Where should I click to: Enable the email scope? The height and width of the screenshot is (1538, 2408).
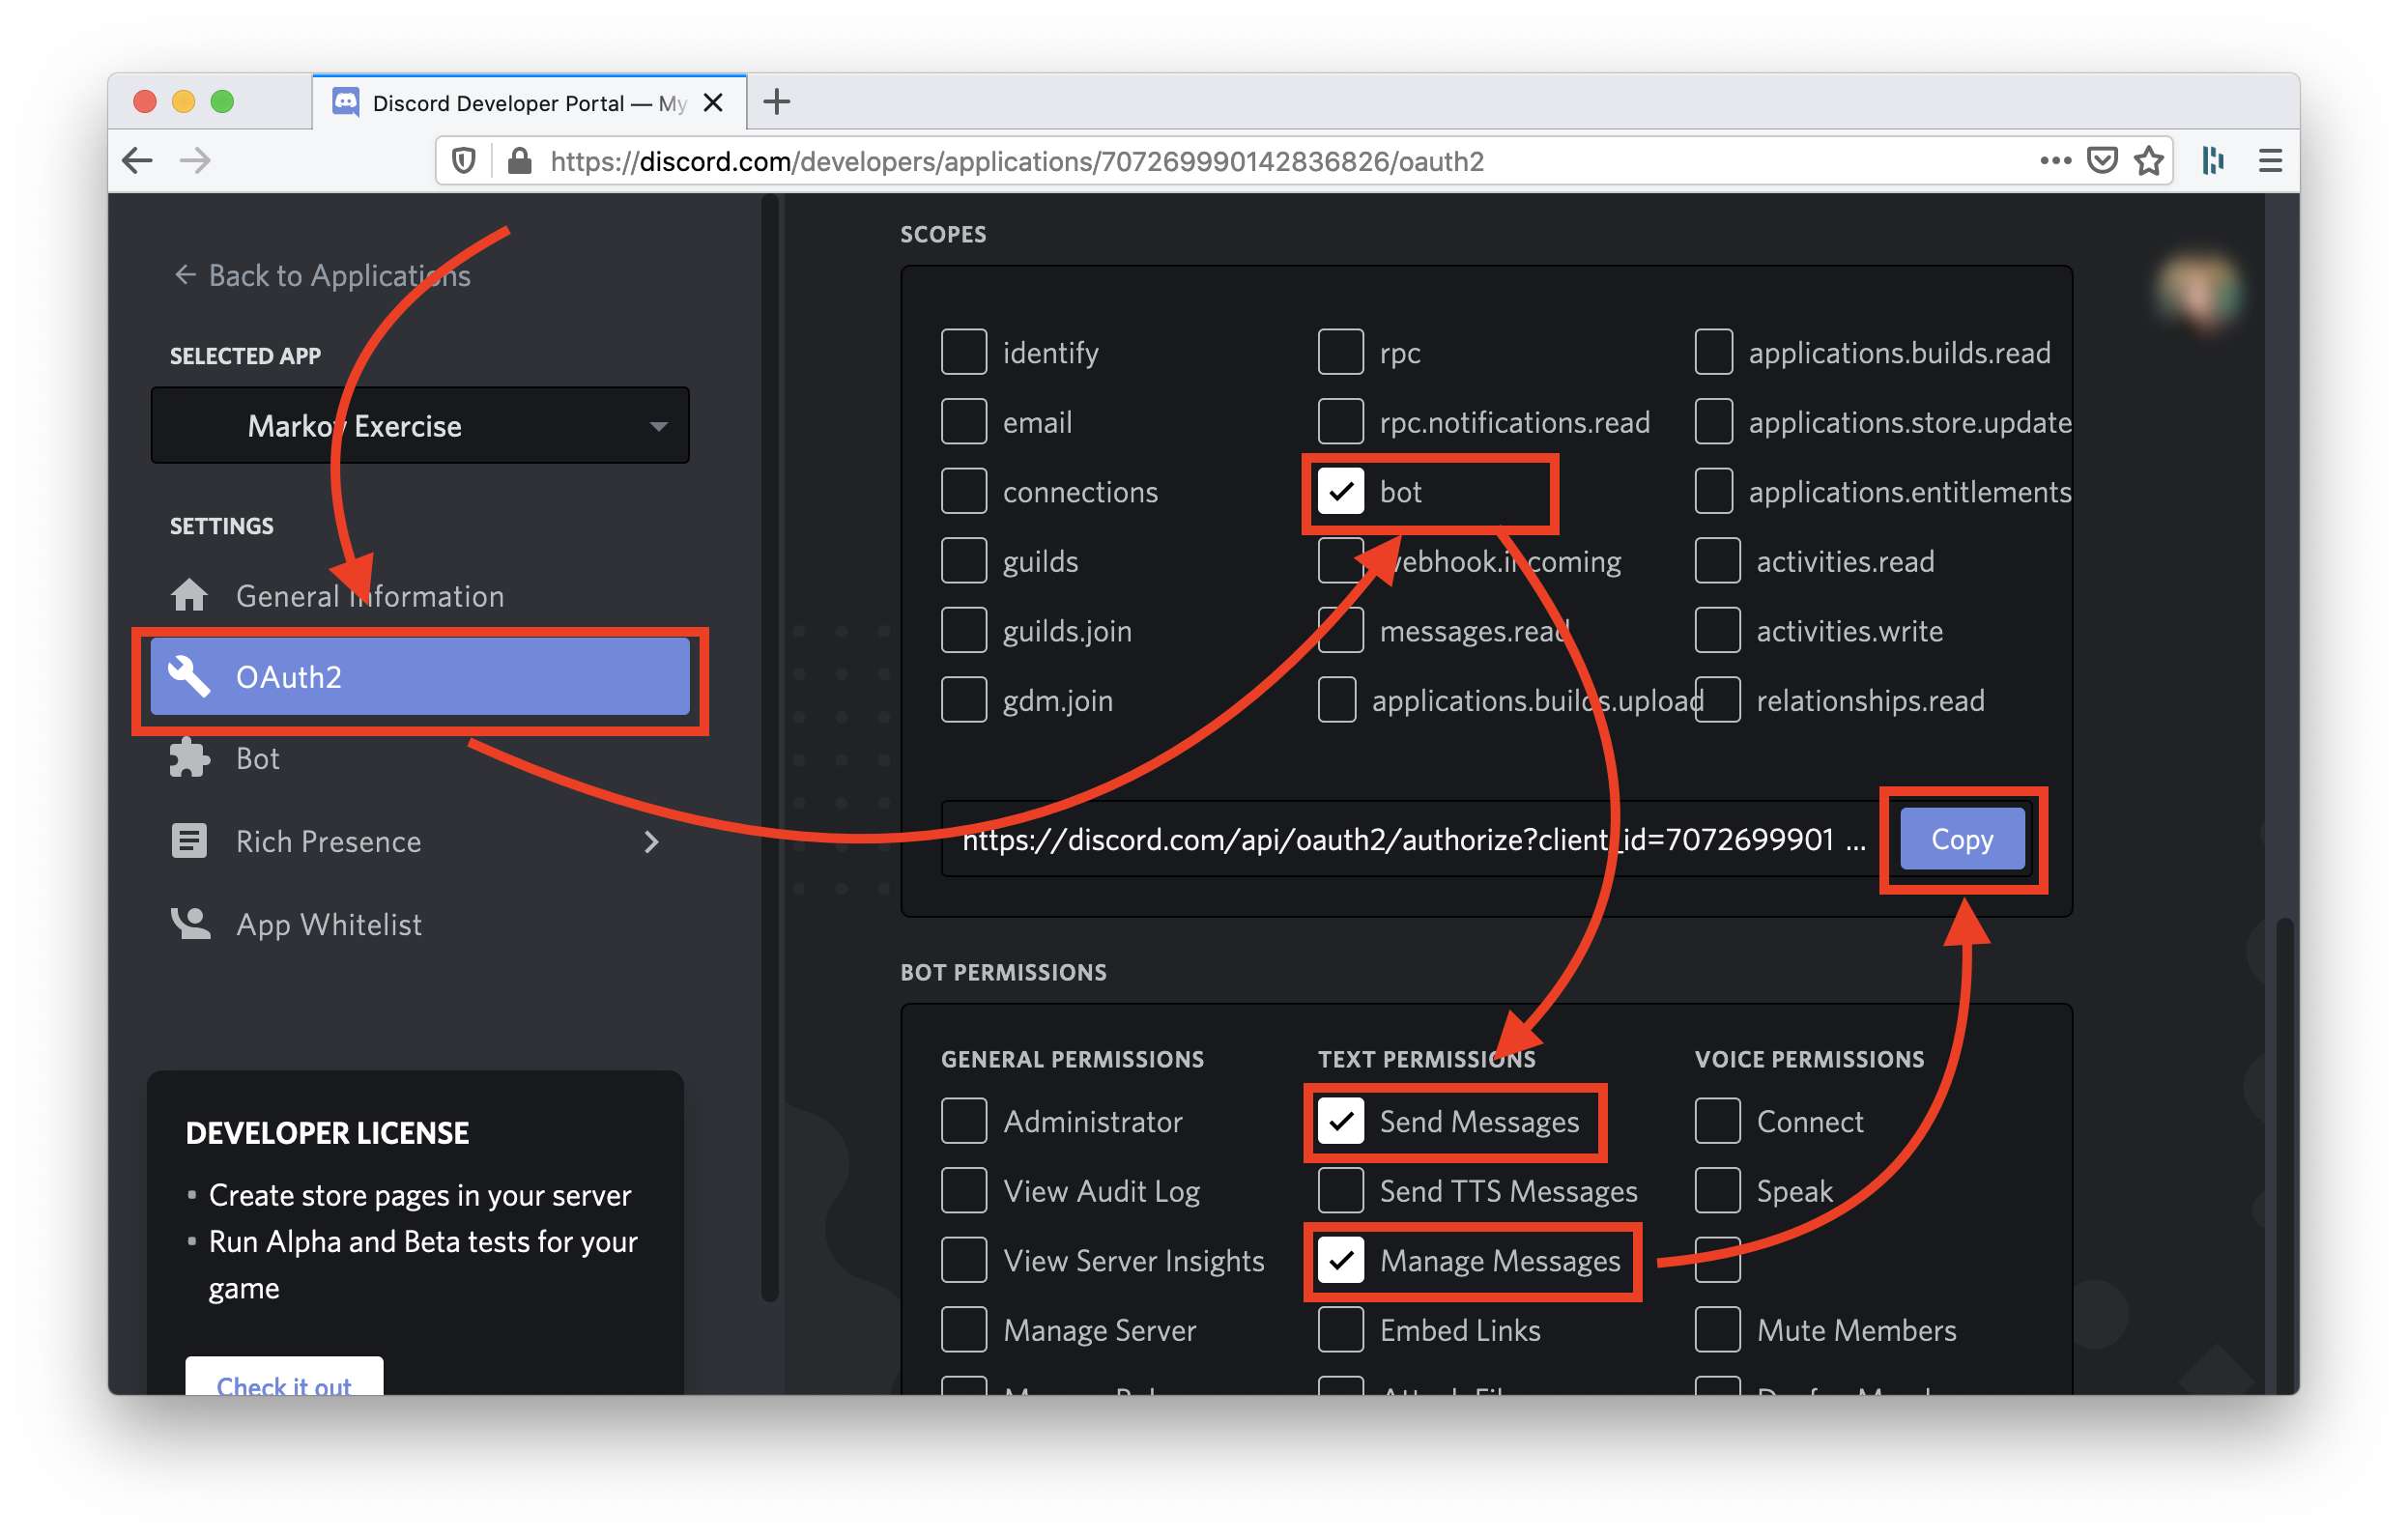pos(964,422)
